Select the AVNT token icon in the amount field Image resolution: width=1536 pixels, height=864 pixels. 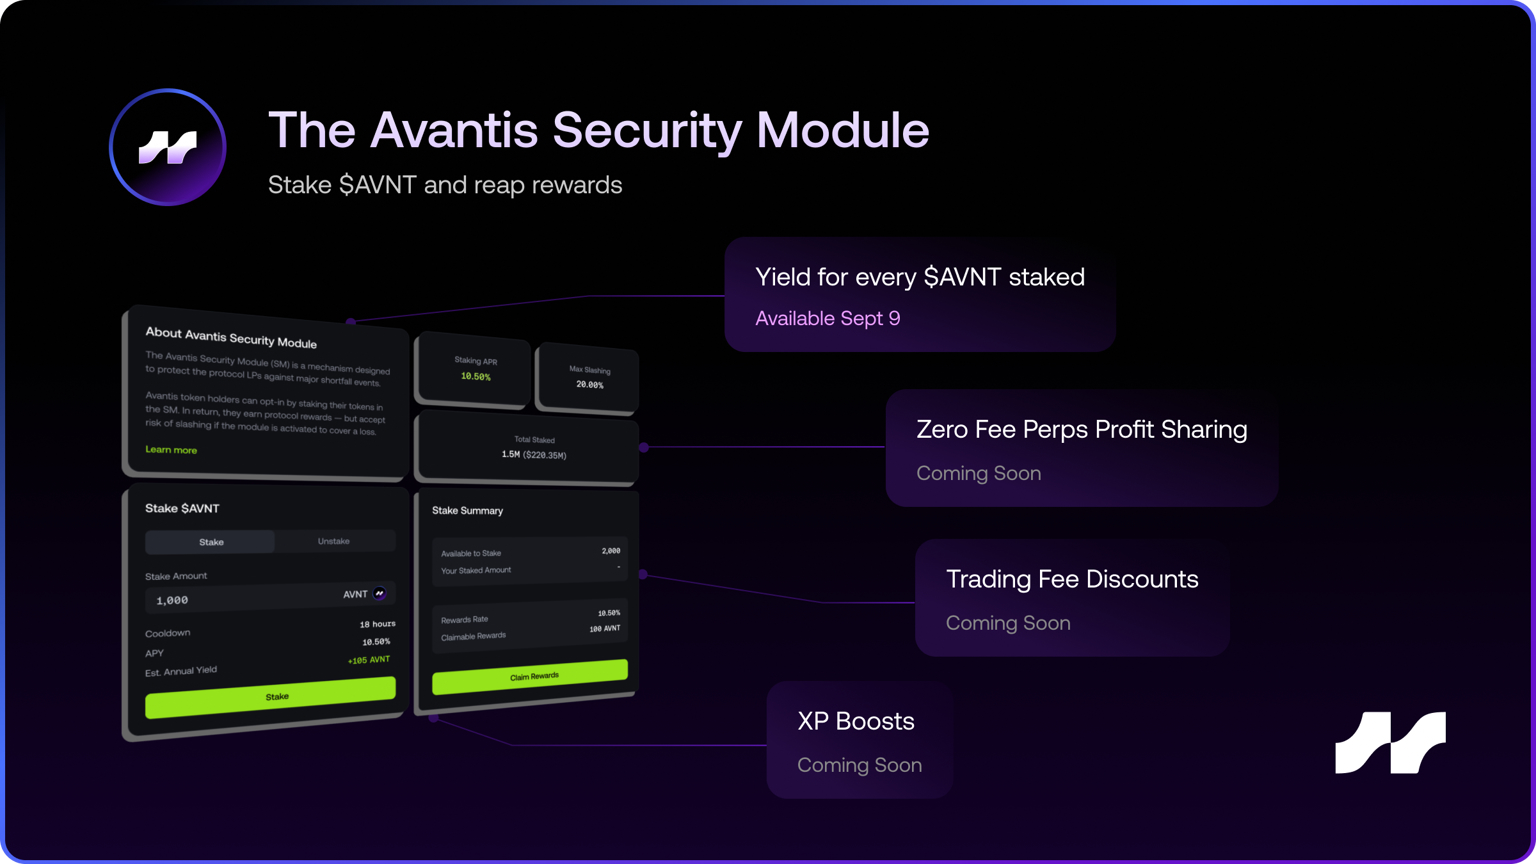pos(380,594)
